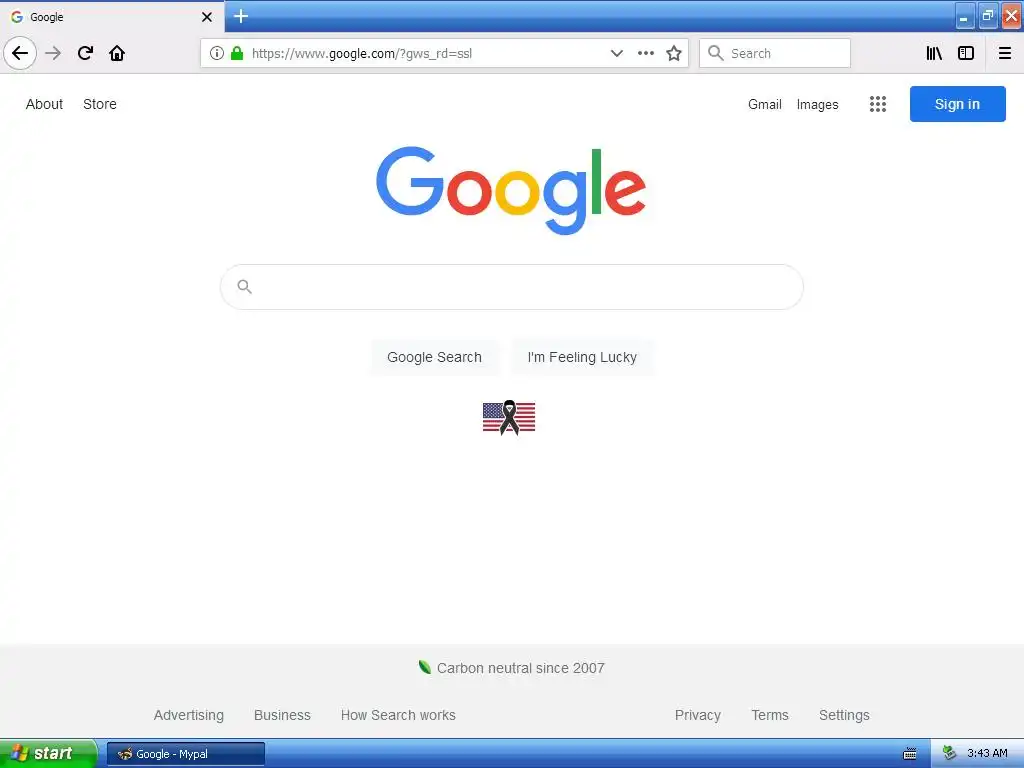Open the Business footer link

point(282,715)
